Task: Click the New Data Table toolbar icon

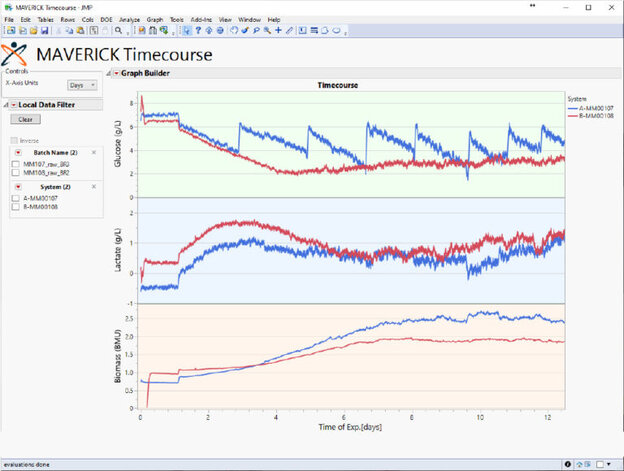Action: coord(11,30)
